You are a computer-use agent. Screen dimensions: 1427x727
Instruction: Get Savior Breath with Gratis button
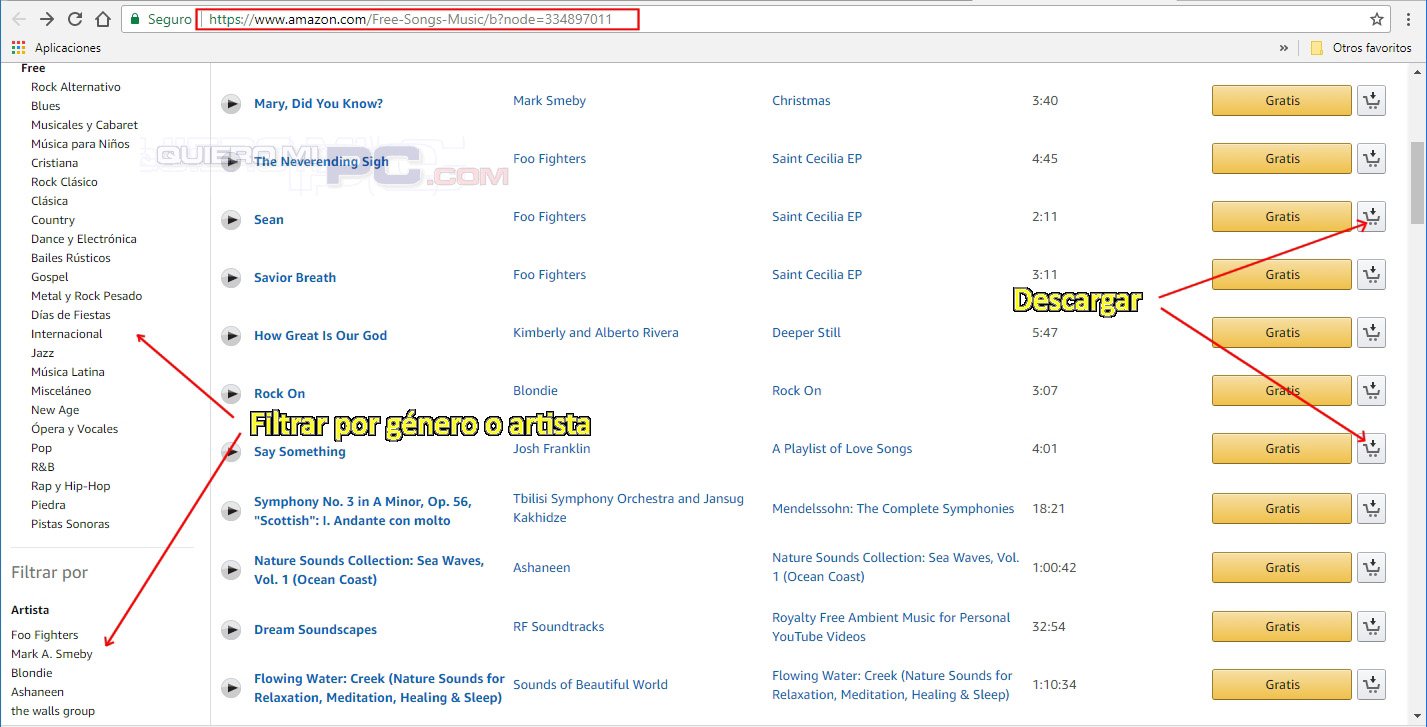click(x=1282, y=275)
